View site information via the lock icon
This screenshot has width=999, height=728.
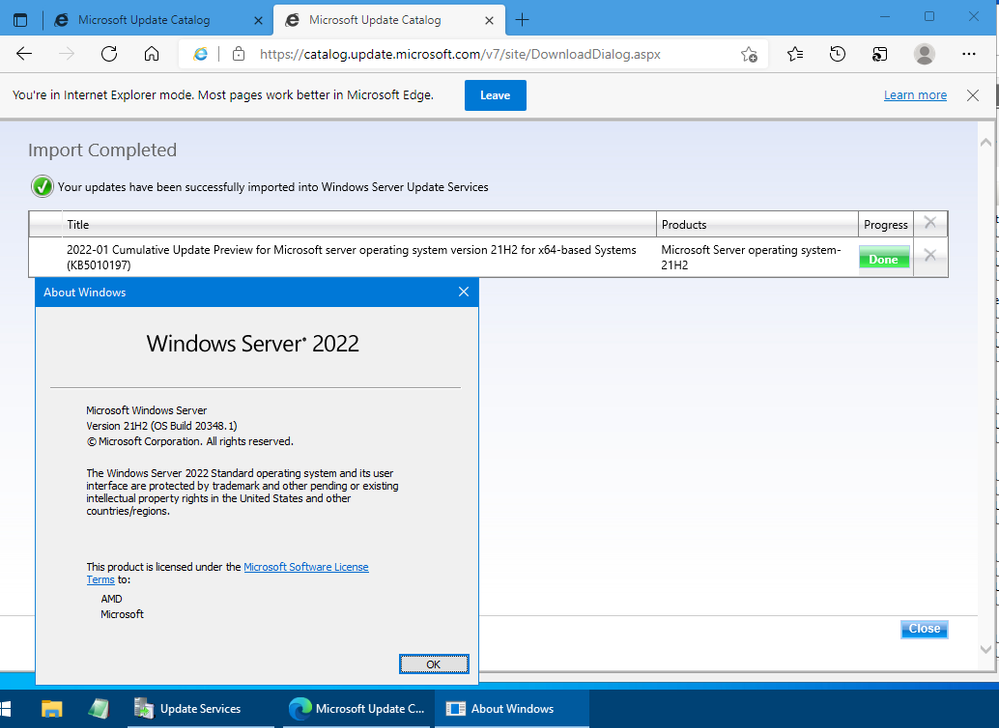pos(238,54)
